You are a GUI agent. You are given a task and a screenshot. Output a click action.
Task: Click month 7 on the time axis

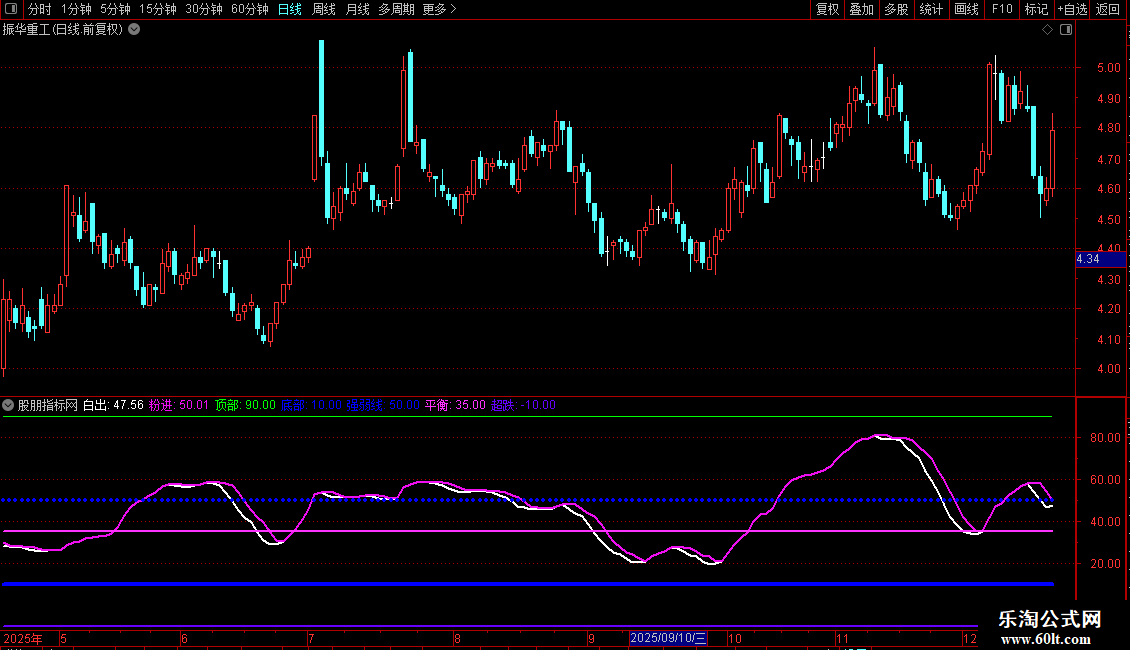pyautogui.click(x=311, y=638)
